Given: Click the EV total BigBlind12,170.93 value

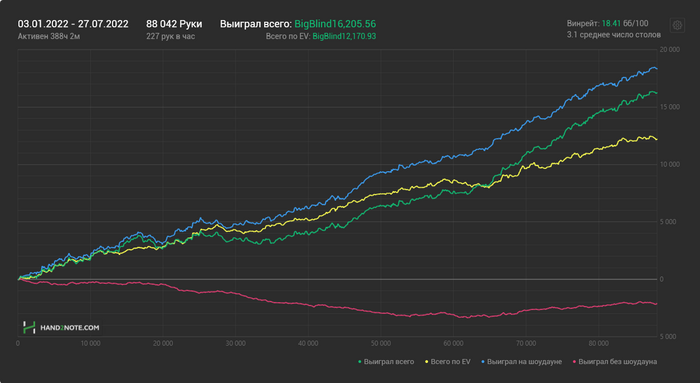Looking at the screenshot, I should pyautogui.click(x=344, y=36).
